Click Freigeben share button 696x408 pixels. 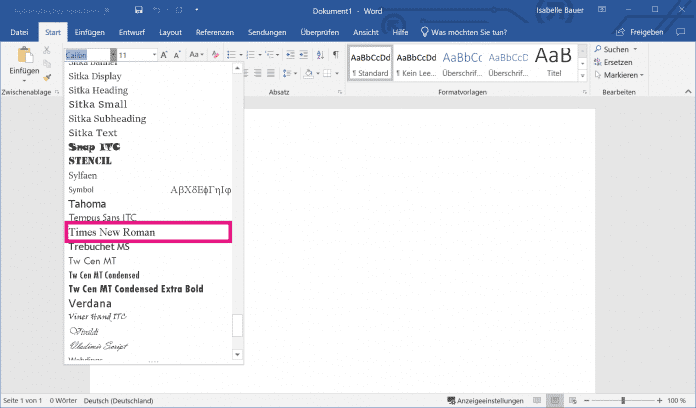(661, 32)
